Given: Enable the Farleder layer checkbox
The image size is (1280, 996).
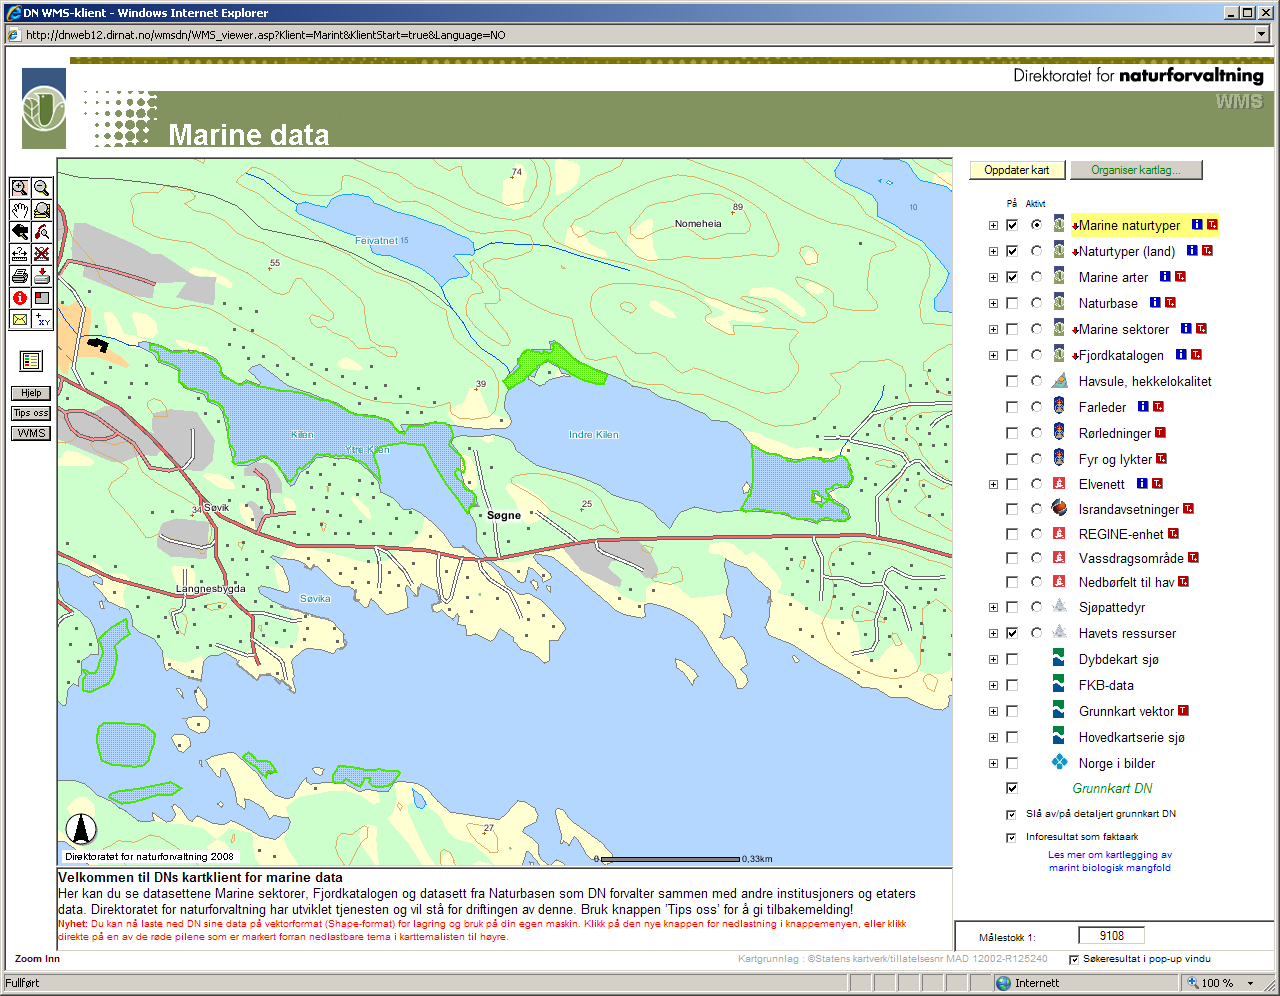Looking at the screenshot, I should click(1012, 407).
